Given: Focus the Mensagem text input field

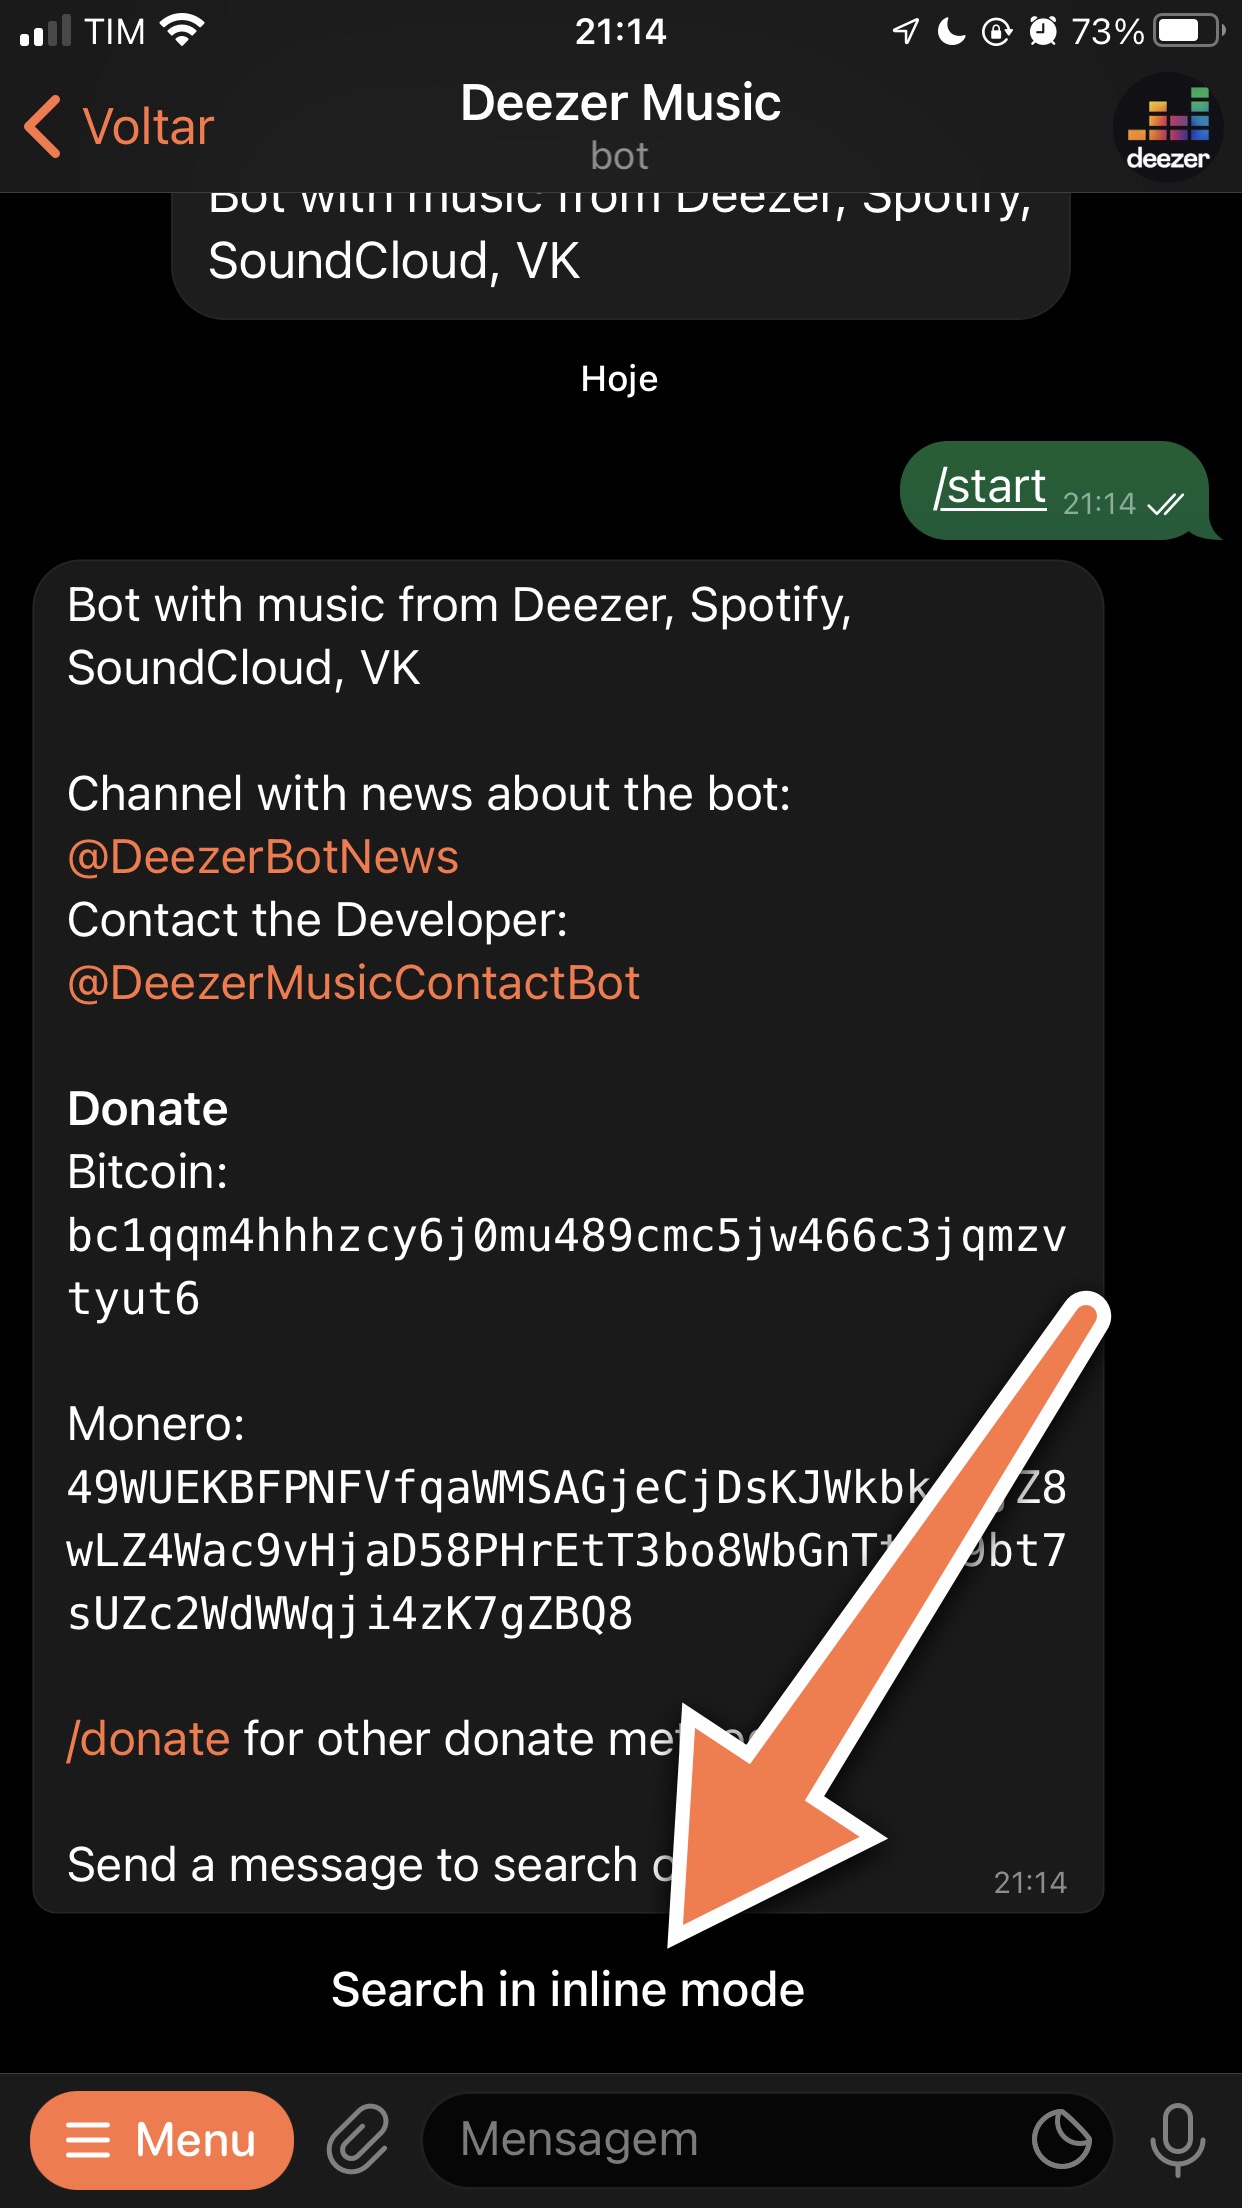Looking at the screenshot, I should [x=740, y=2140].
